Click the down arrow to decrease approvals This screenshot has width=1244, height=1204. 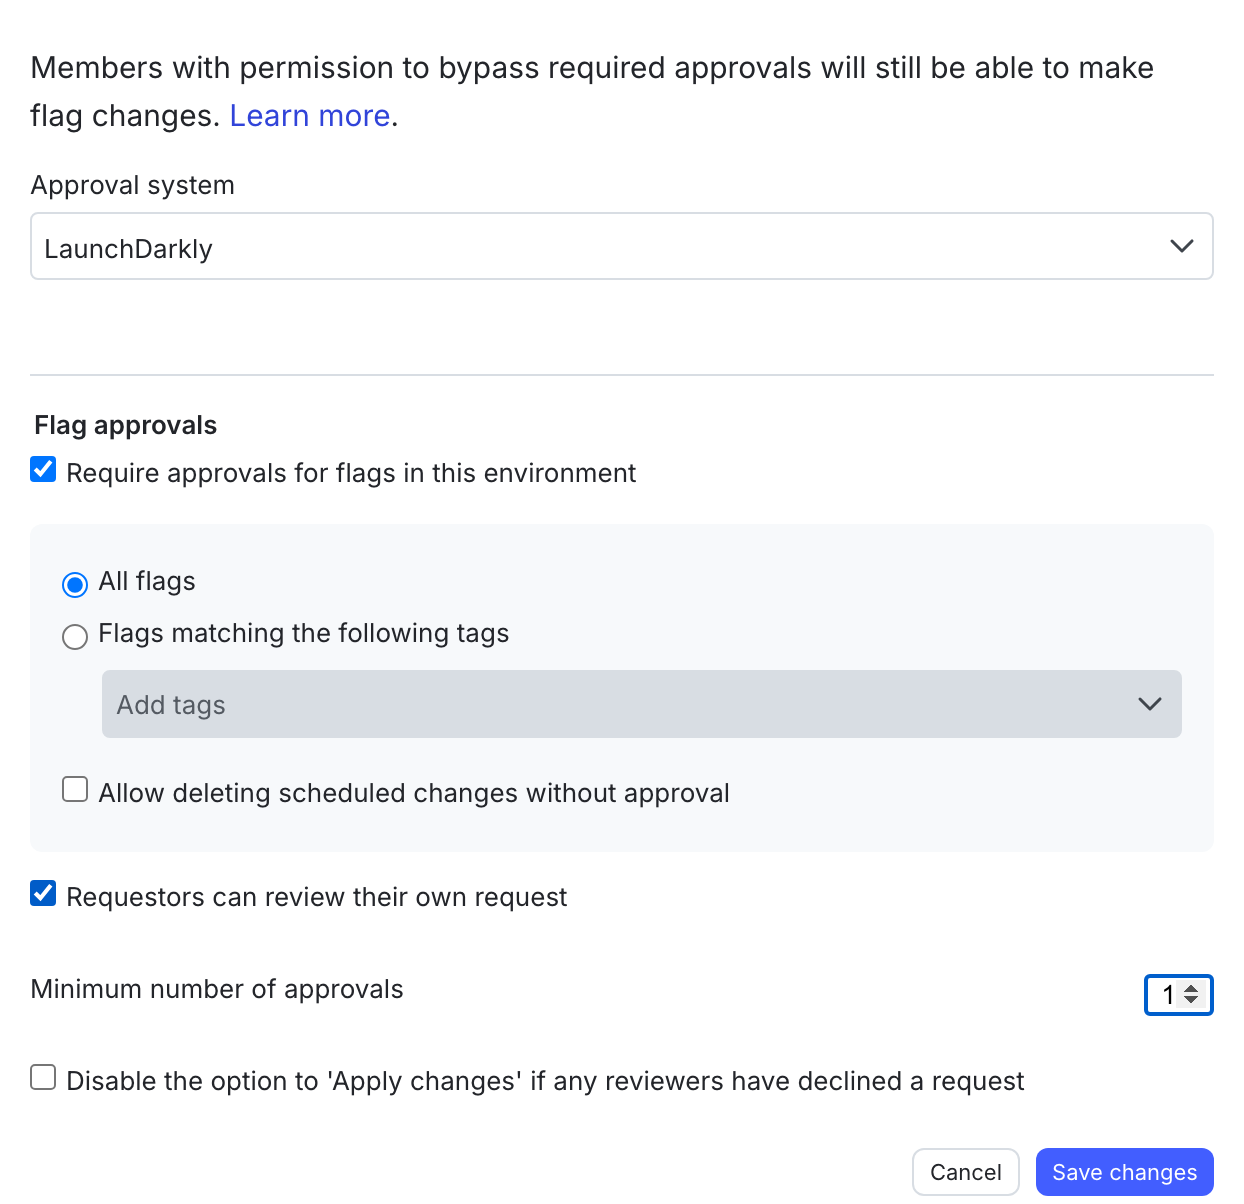click(x=1191, y=1001)
